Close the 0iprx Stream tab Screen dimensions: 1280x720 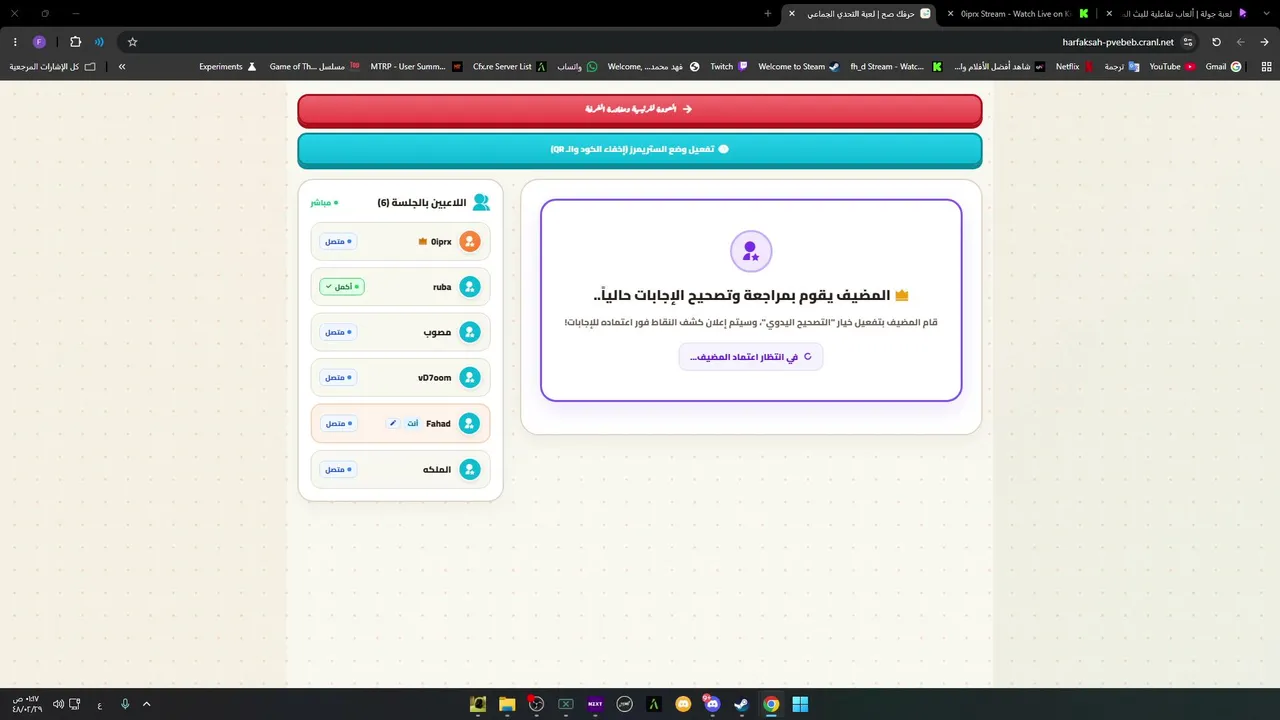[950, 14]
